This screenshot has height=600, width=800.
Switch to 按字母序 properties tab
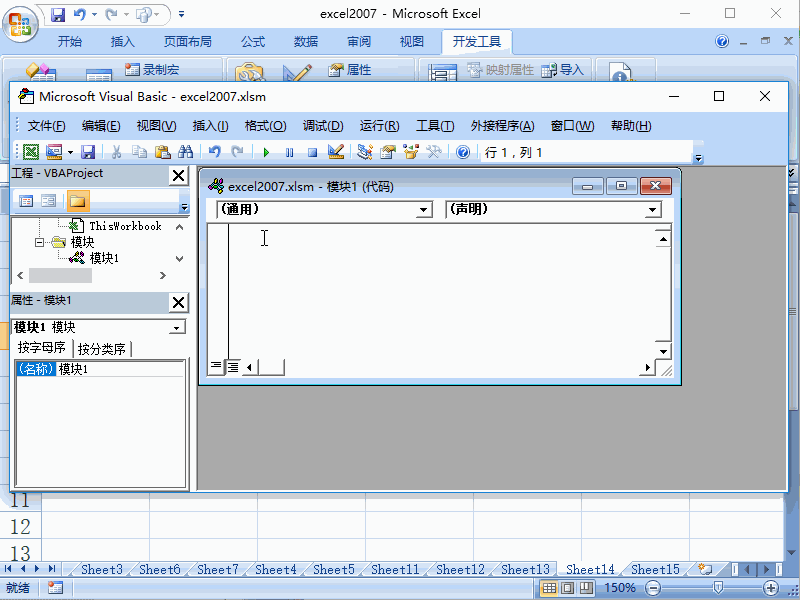pos(42,348)
